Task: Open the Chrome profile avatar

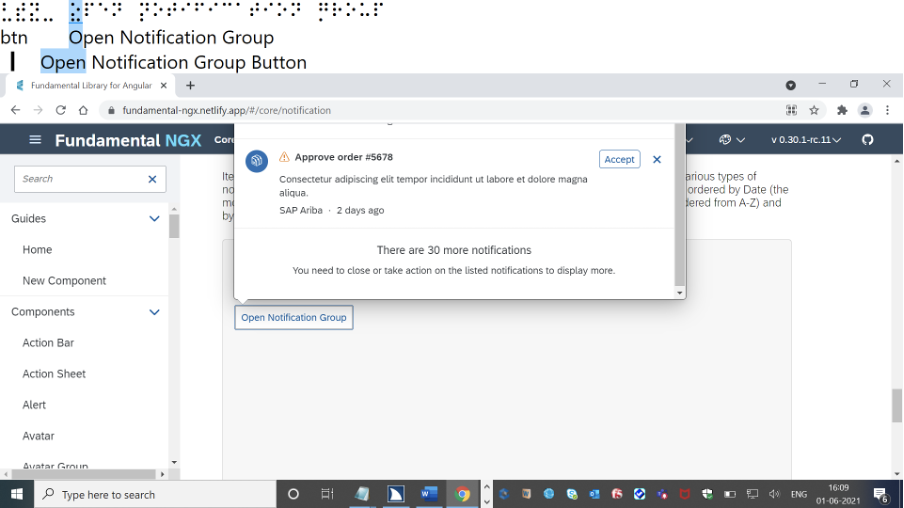Action: tap(865, 110)
